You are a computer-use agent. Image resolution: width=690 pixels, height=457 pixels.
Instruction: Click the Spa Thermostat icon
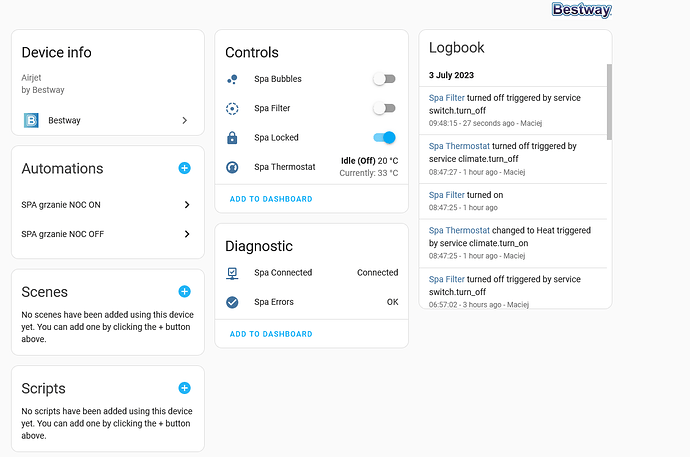pos(232,167)
